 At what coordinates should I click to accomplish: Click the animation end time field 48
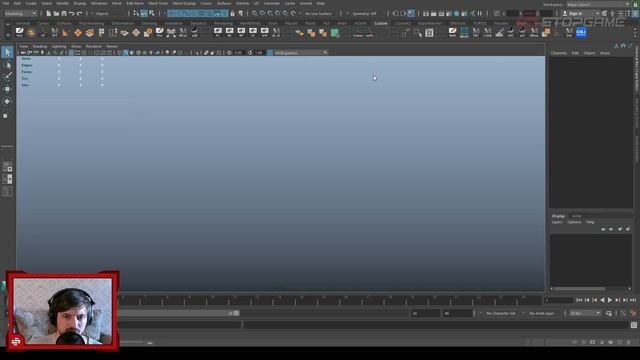pyautogui.click(x=457, y=313)
